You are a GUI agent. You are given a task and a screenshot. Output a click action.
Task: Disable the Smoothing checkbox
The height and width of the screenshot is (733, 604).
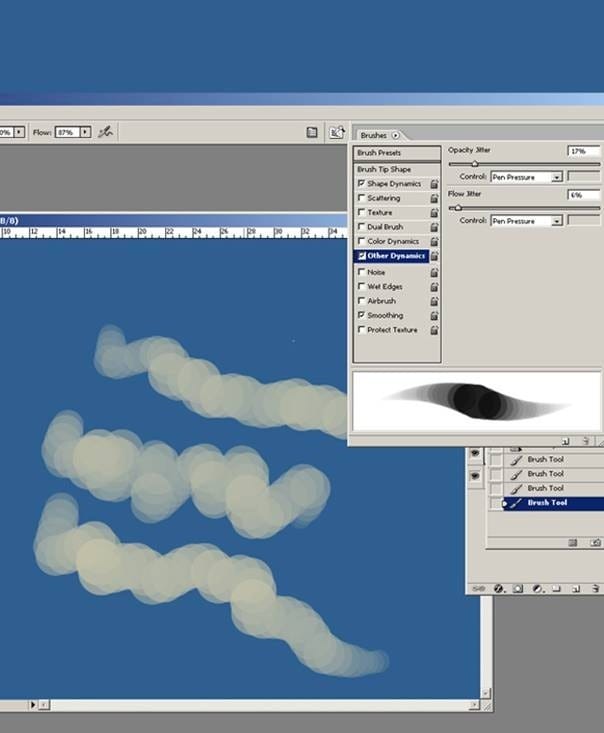[362, 315]
